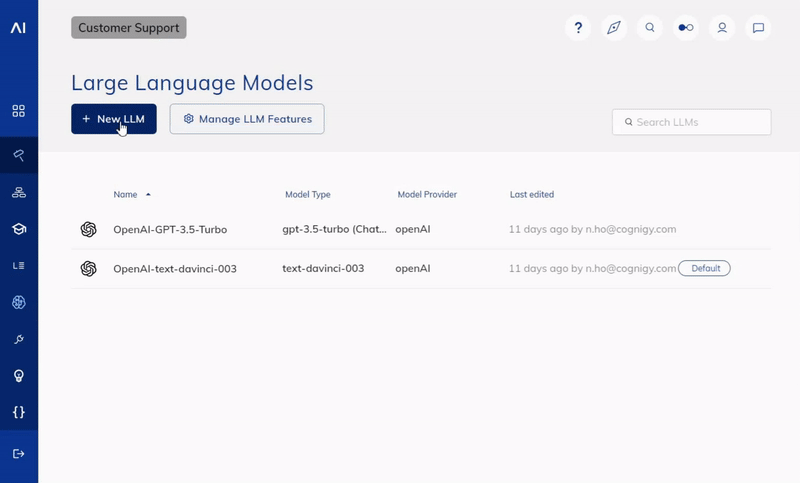The image size is (800, 483).
Task: Click last edited text of text-davinci-003 row
Action: pos(592,268)
